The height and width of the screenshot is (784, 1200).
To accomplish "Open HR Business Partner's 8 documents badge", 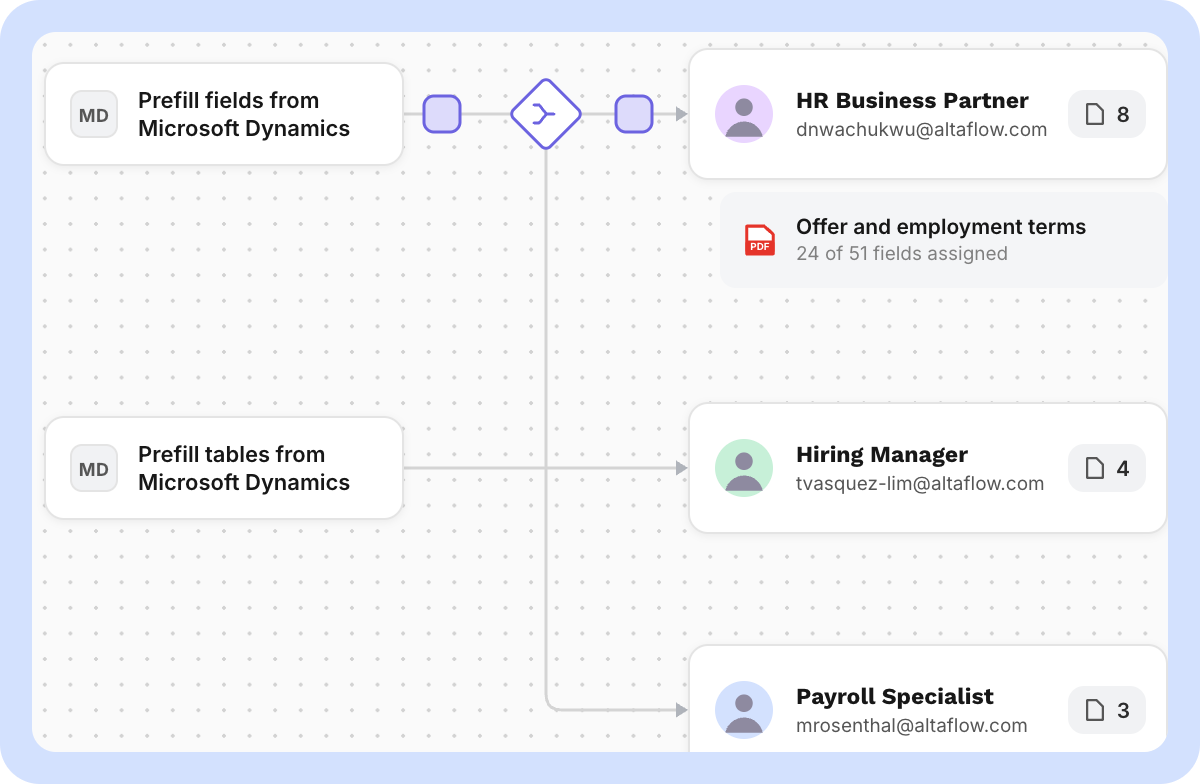I will pos(1107,114).
